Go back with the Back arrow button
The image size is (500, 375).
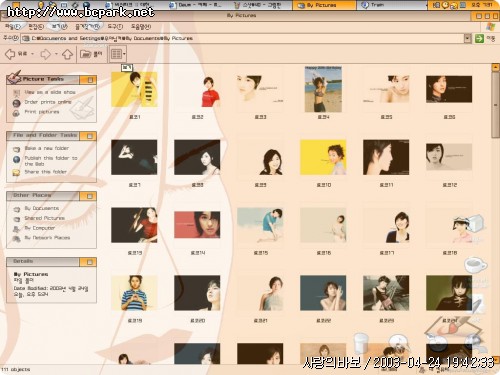pos(16,54)
